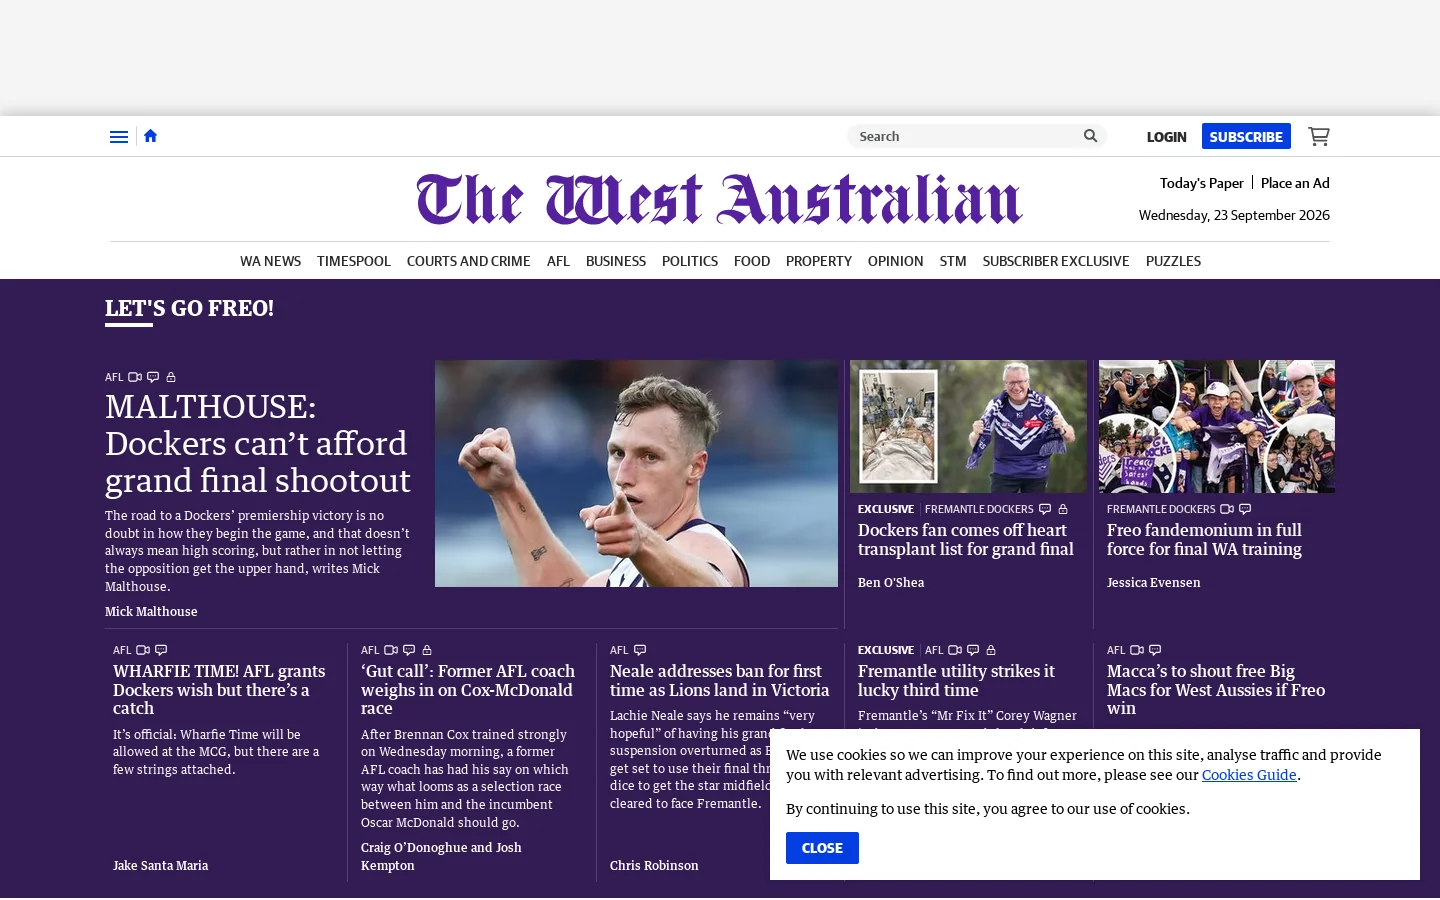Click Cookies Guide link
This screenshot has width=1440, height=900.
[1249, 775]
